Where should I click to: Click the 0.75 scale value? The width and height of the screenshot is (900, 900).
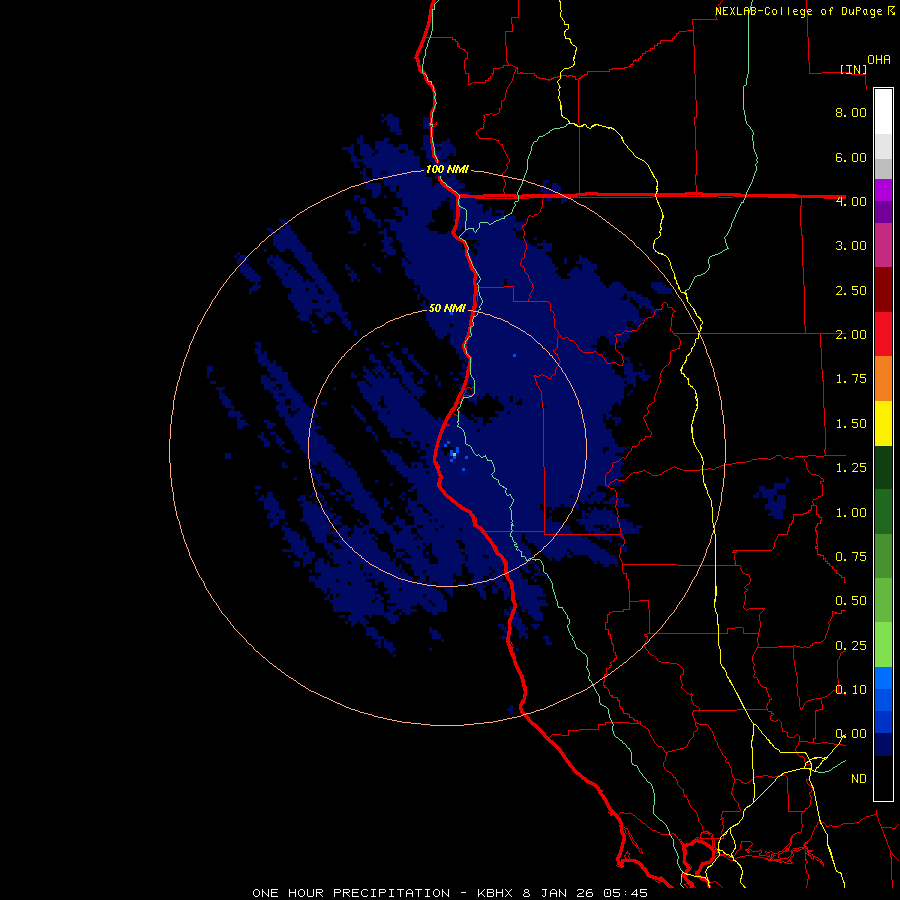click(x=851, y=557)
